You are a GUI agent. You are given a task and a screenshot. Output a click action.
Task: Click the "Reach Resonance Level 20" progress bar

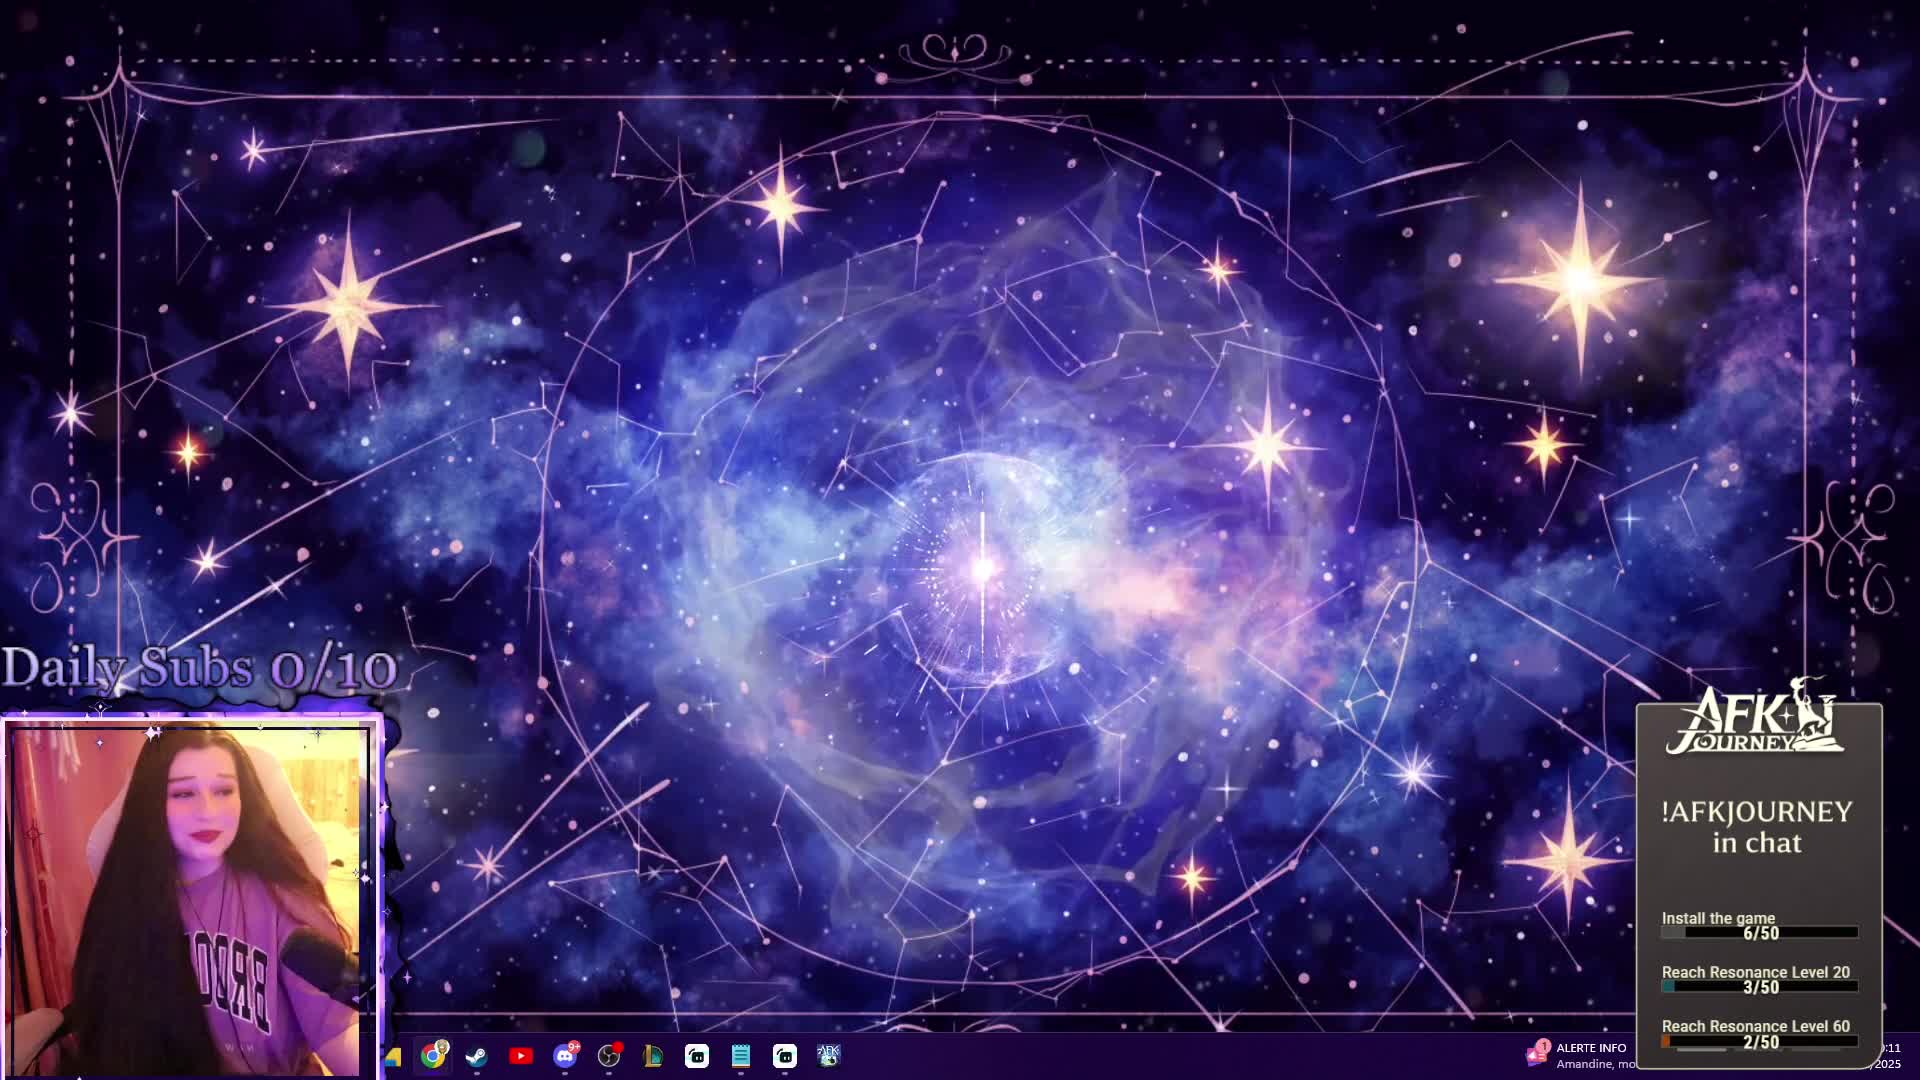pos(1759,987)
